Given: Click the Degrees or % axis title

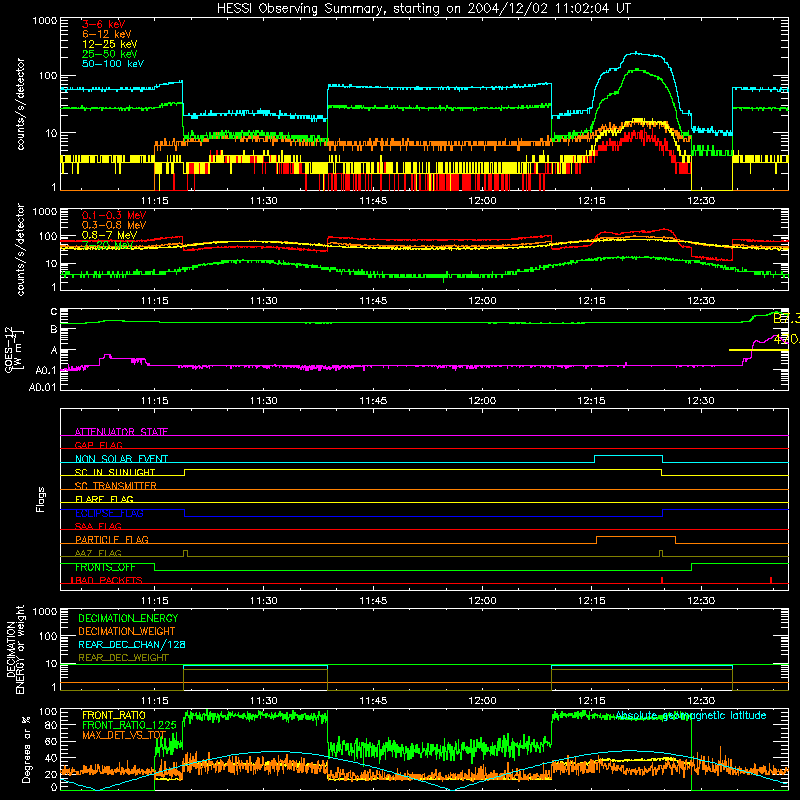Looking at the screenshot, I should coord(26,748).
